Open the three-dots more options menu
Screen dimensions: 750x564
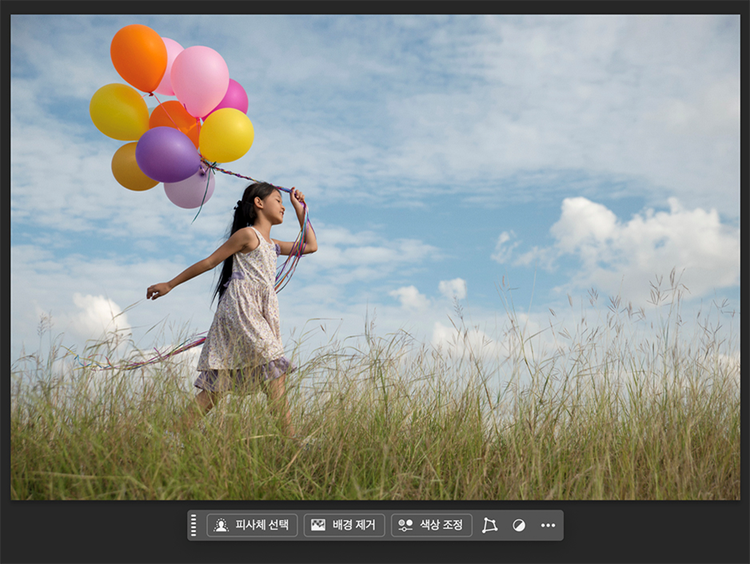548,525
